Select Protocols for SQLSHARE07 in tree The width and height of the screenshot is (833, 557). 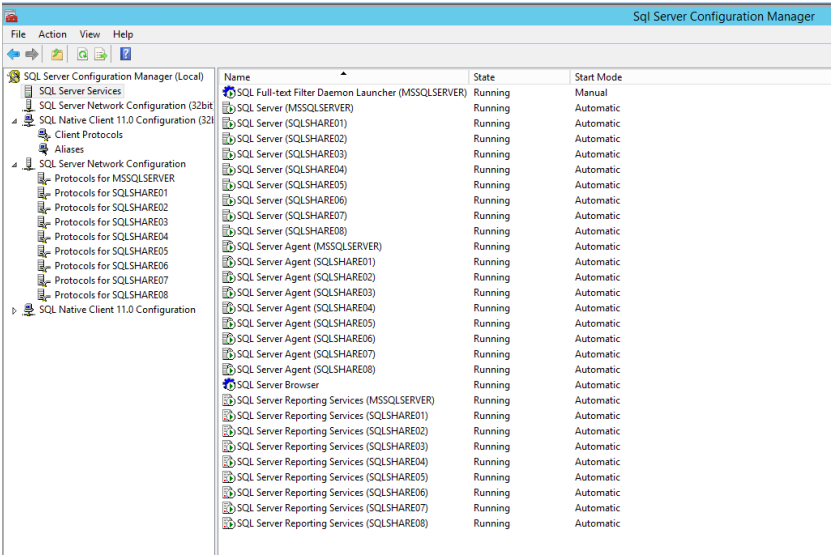click(111, 281)
